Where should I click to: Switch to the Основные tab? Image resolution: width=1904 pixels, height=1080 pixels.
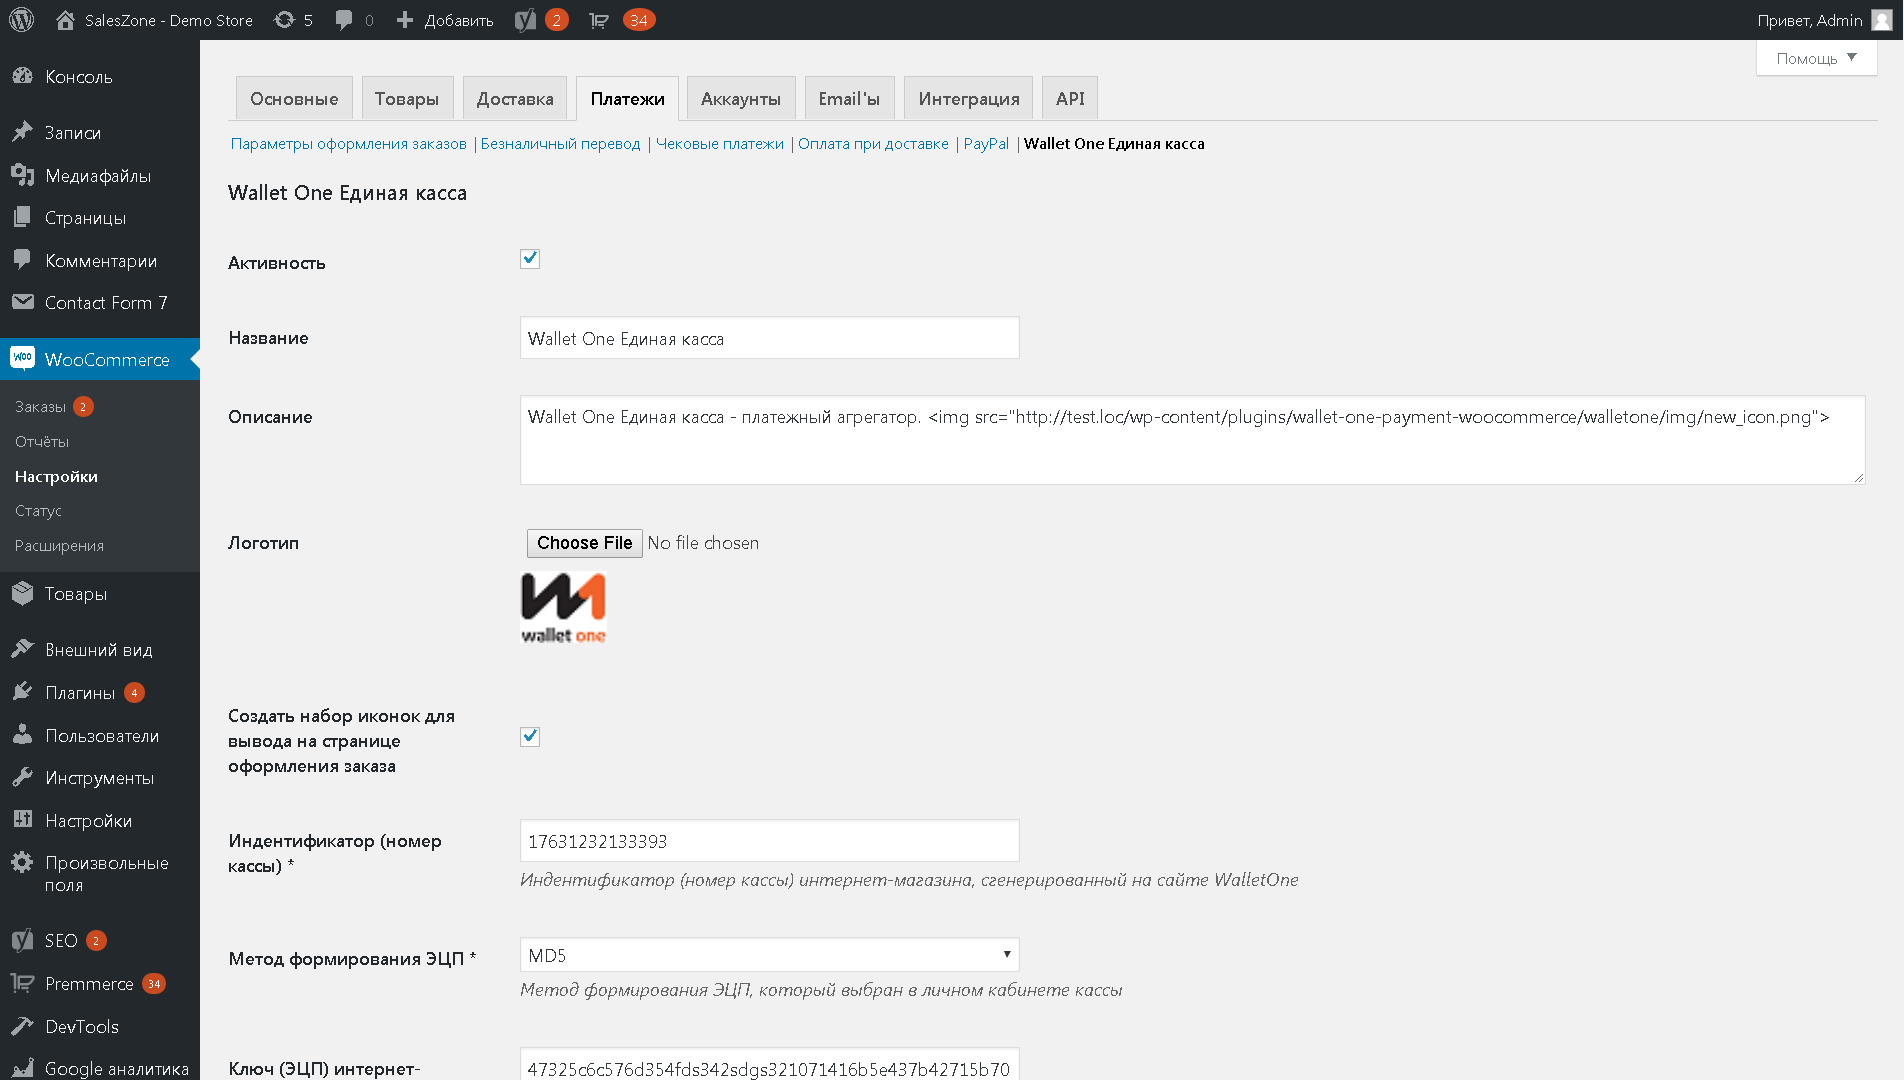pyautogui.click(x=294, y=99)
